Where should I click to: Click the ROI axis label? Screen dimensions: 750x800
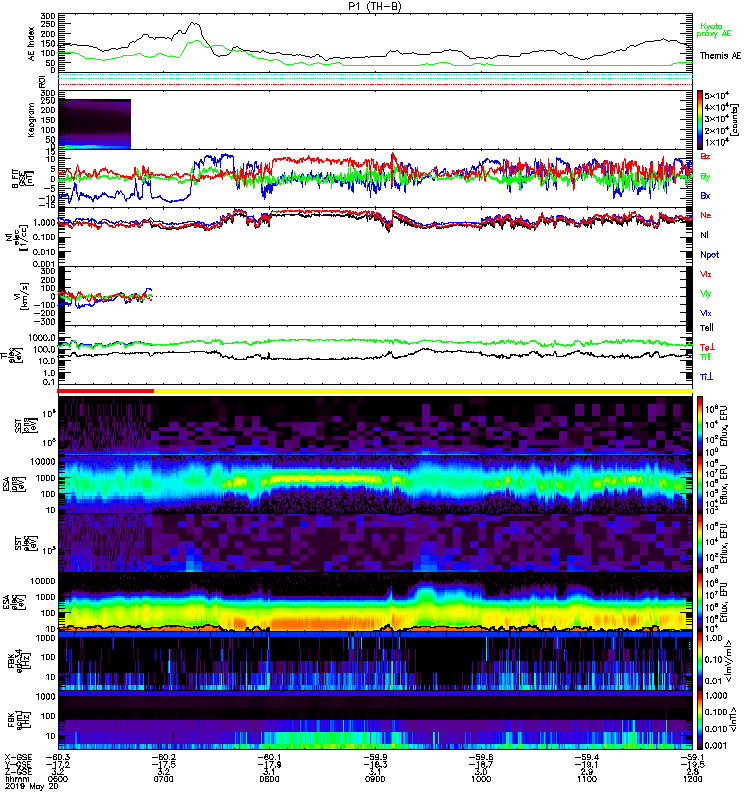[x=43, y=82]
